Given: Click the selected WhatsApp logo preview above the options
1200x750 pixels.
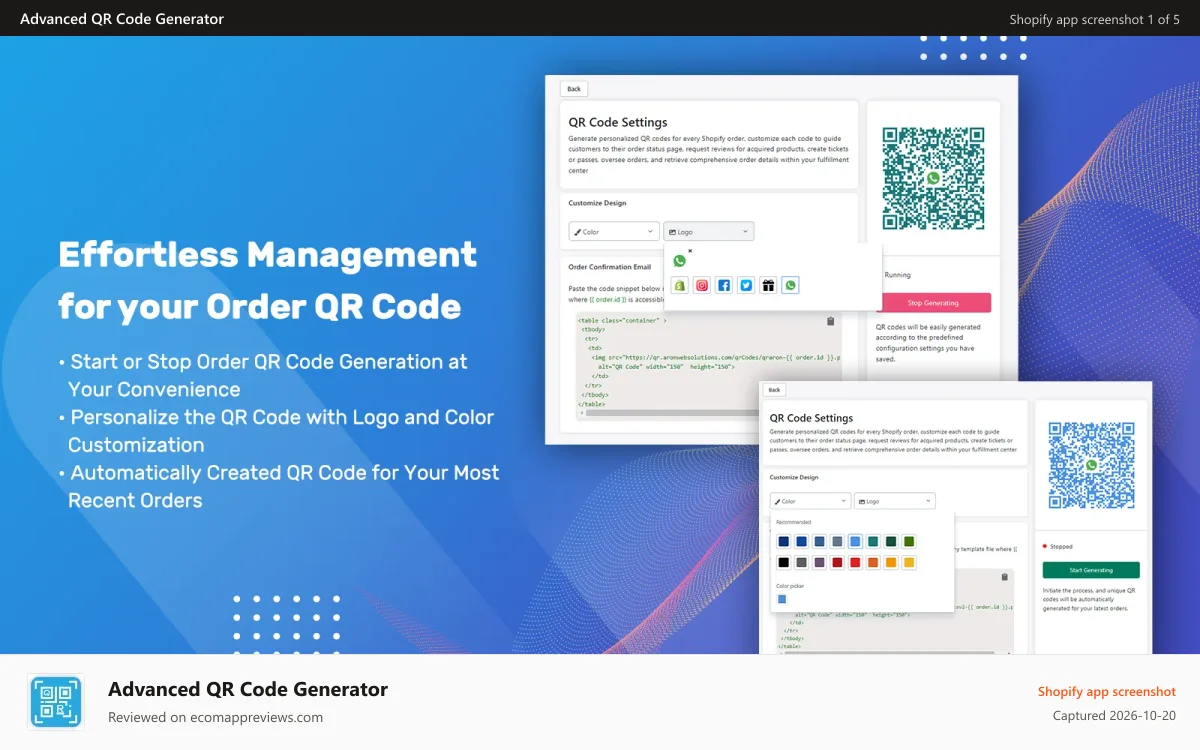Looking at the screenshot, I should tap(679, 261).
